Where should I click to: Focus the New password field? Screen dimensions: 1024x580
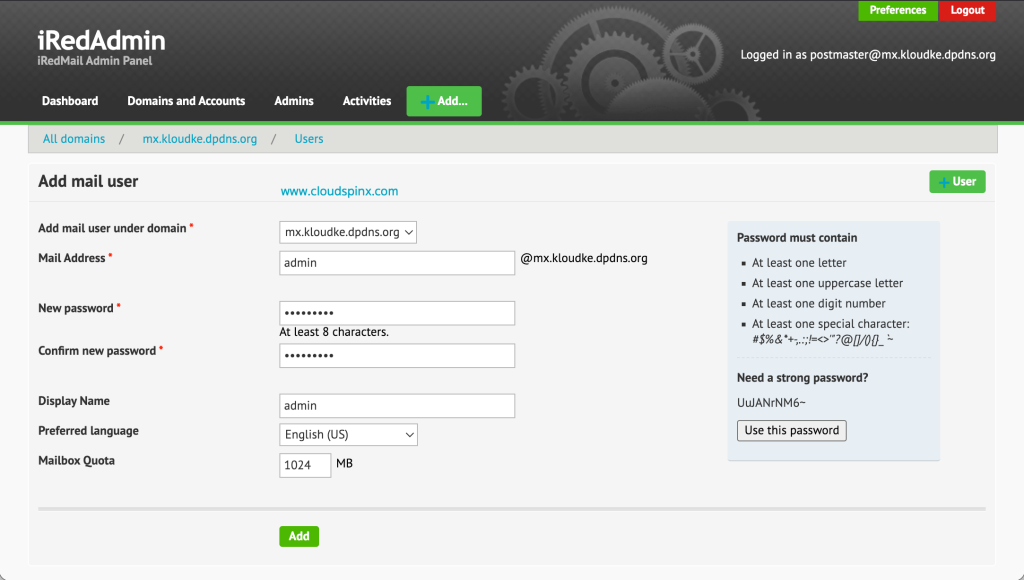(x=397, y=313)
